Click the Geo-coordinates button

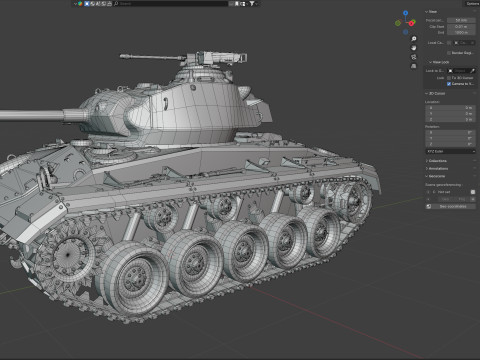pos(451,206)
